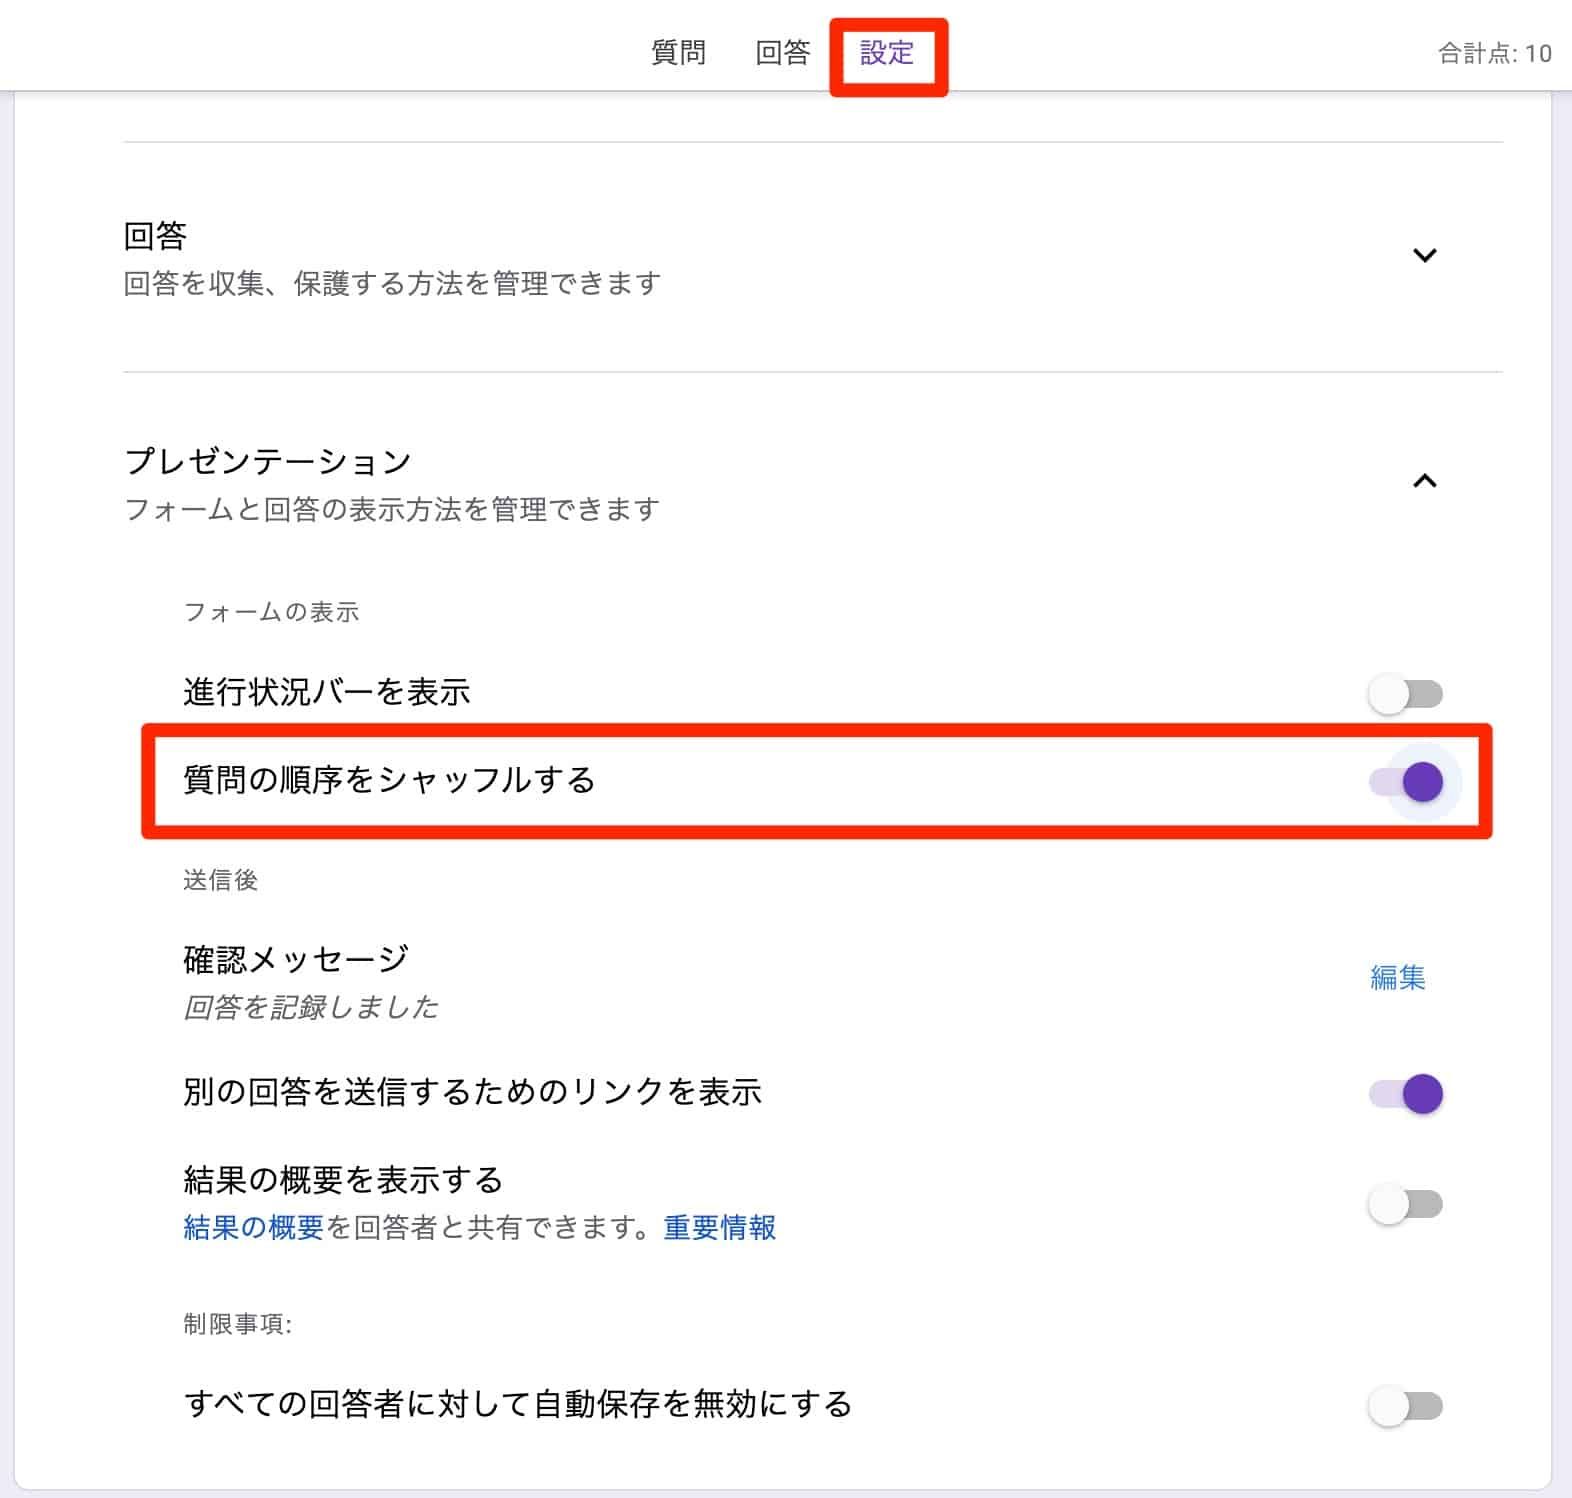Disable 別の回答を送信するためのリンクを表示 toggle
The width and height of the screenshot is (1572, 1498).
[x=1405, y=1093]
